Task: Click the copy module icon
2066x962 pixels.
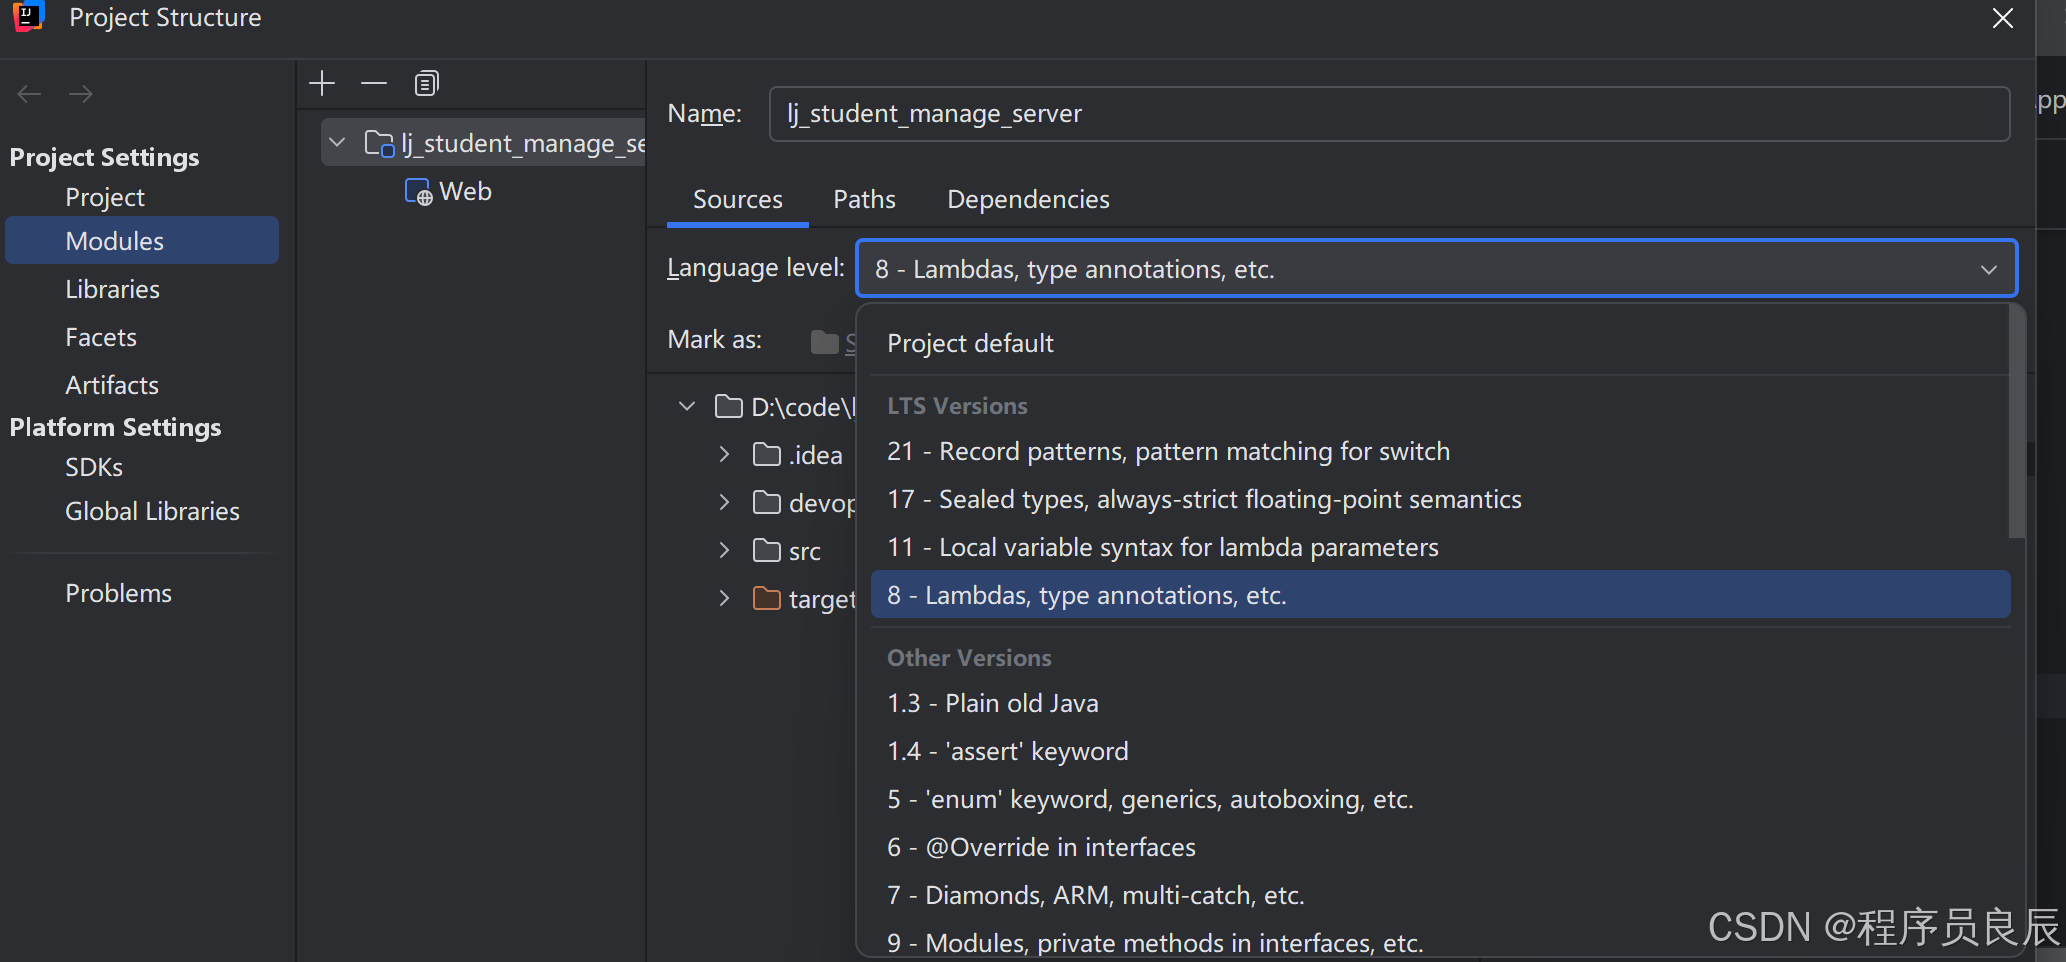Action: click(426, 84)
